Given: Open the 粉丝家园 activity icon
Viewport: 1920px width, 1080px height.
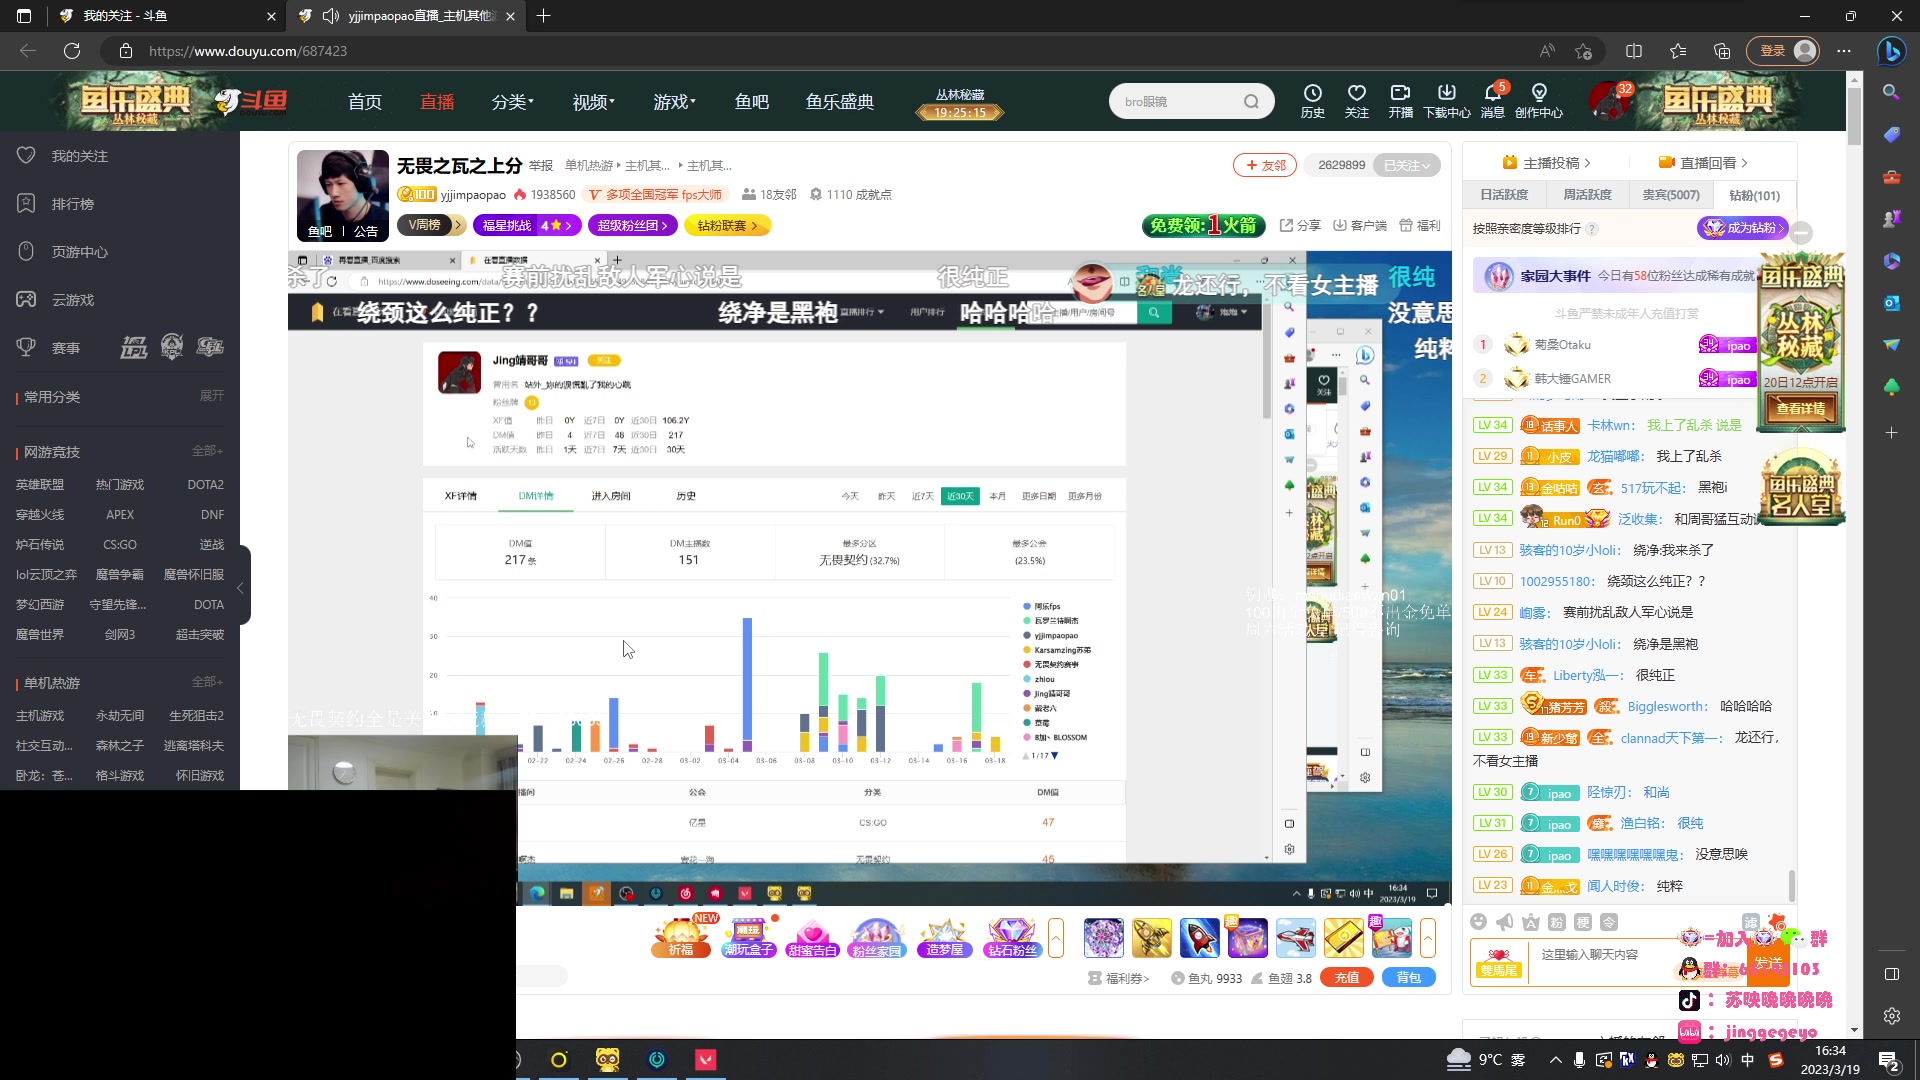Looking at the screenshot, I should tap(877, 938).
